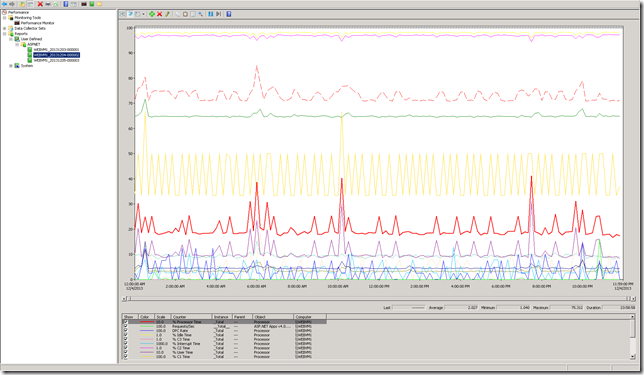Click the Average value field

tap(461, 307)
